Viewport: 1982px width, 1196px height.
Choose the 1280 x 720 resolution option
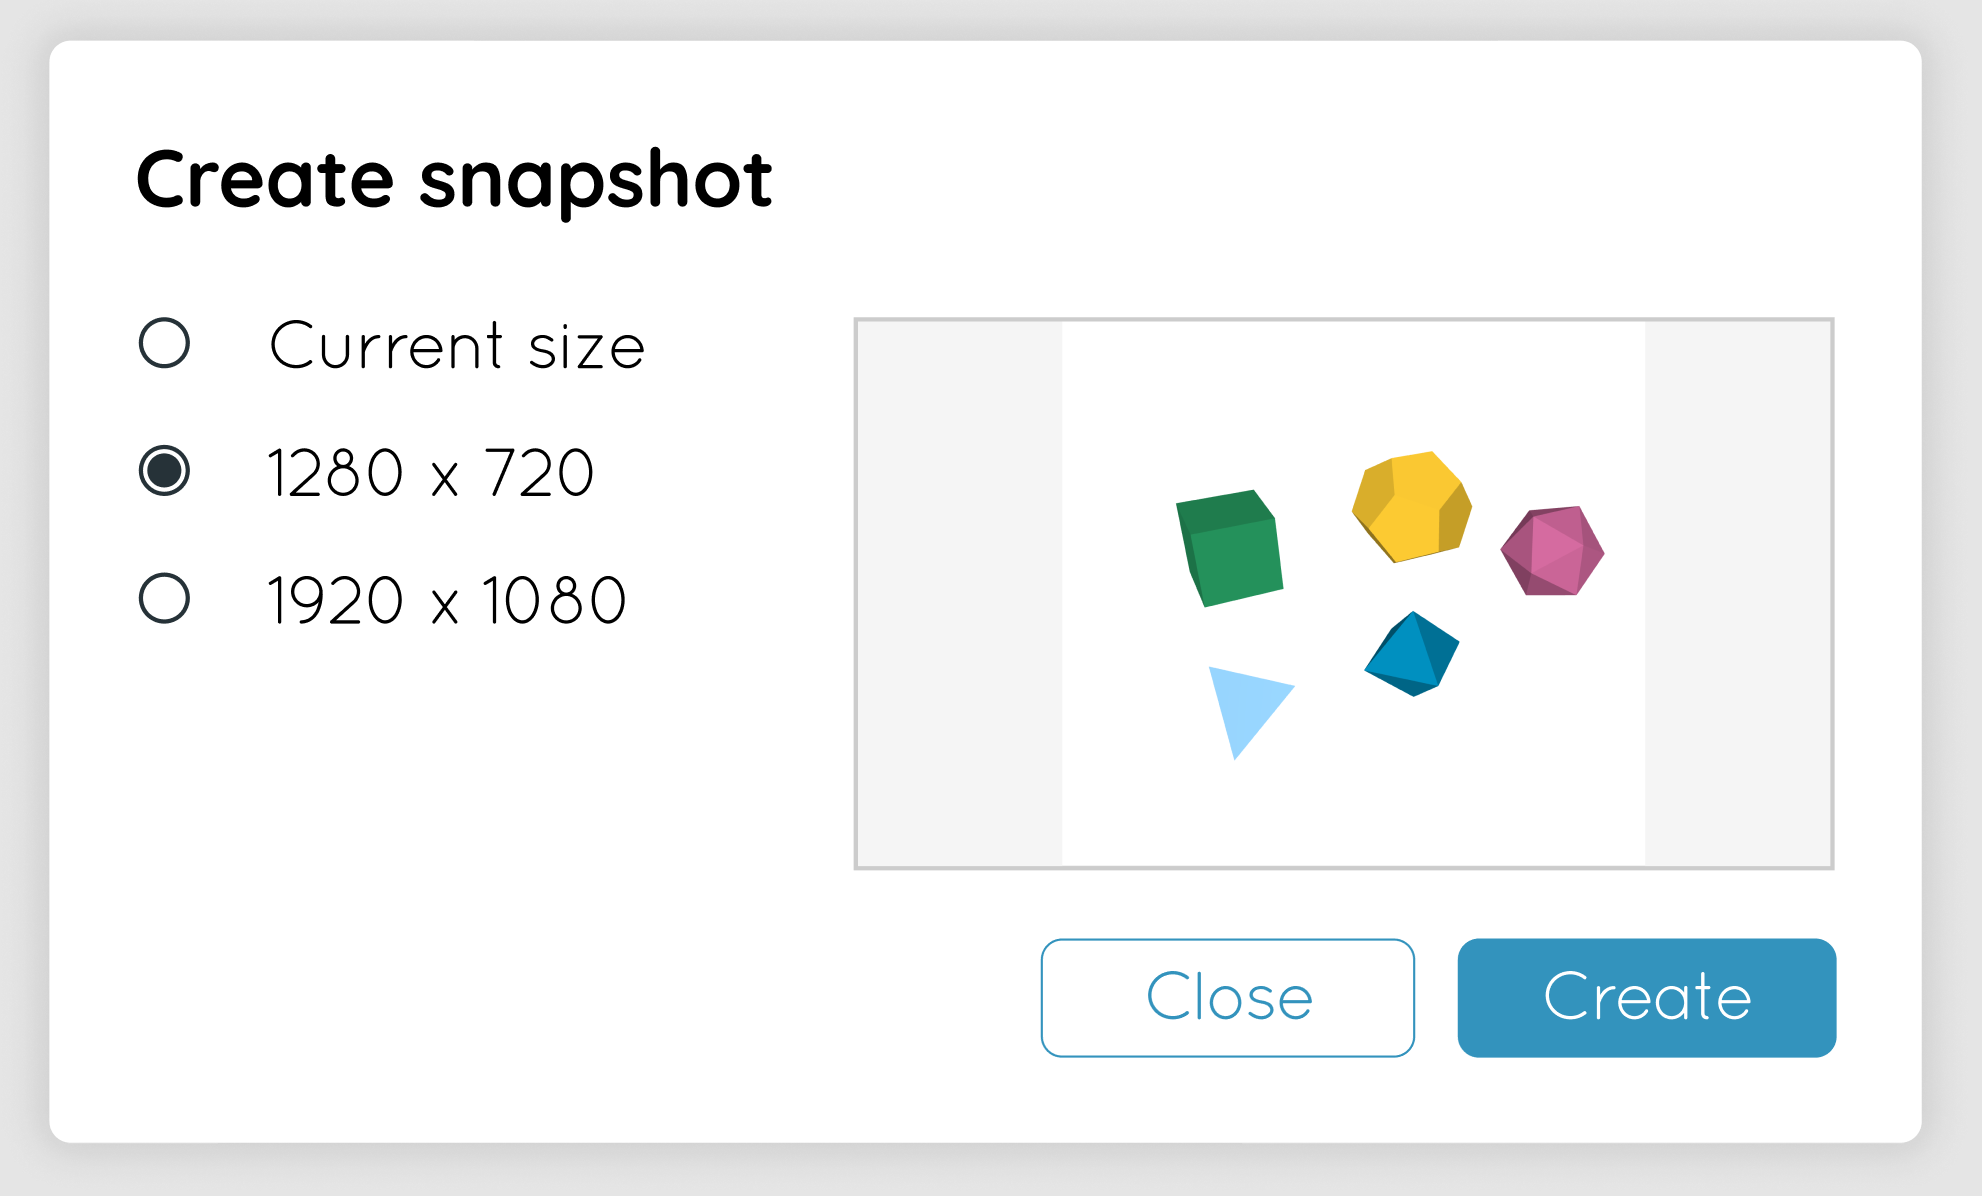click(165, 470)
